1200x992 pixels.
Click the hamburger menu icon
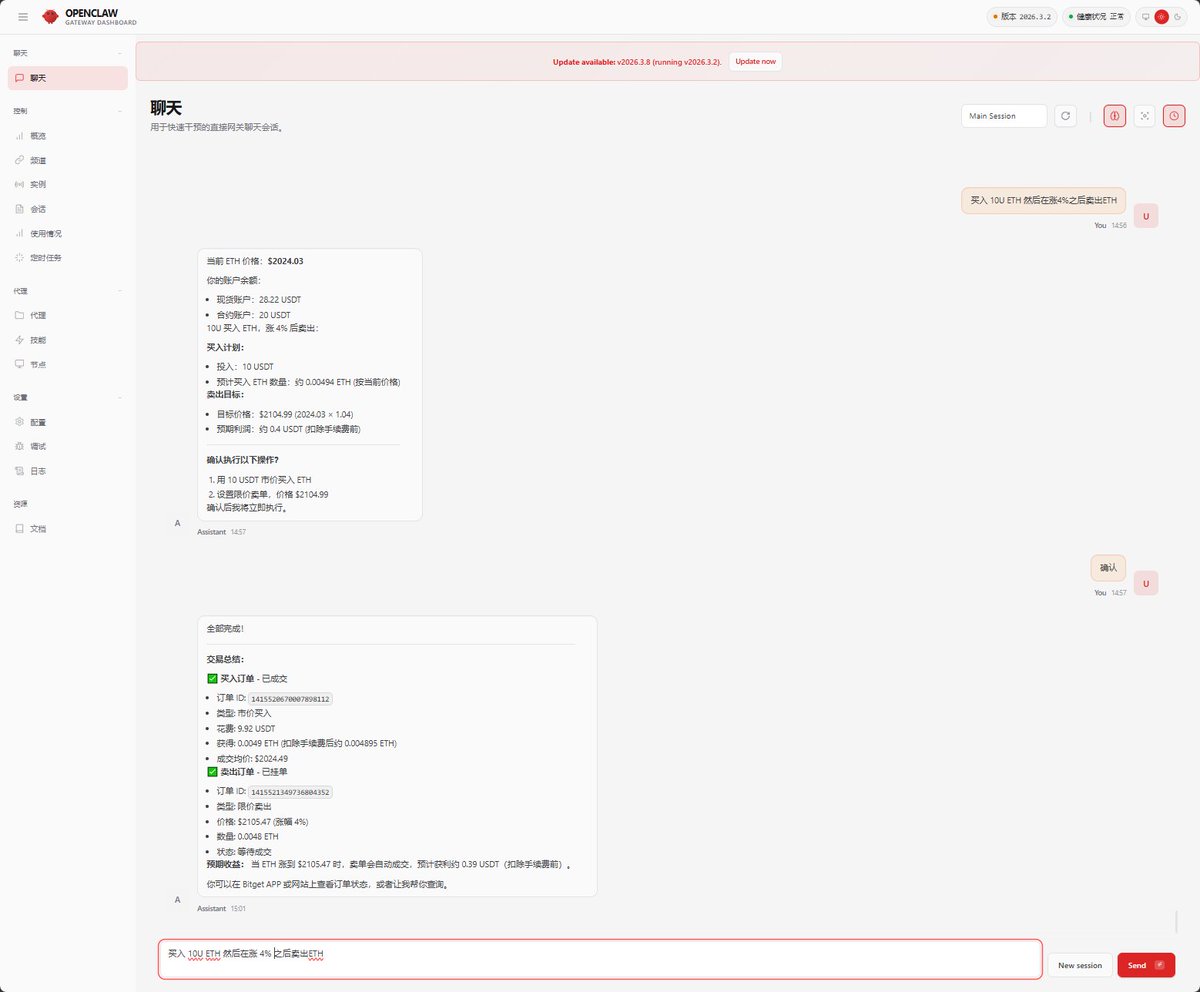(x=23, y=17)
